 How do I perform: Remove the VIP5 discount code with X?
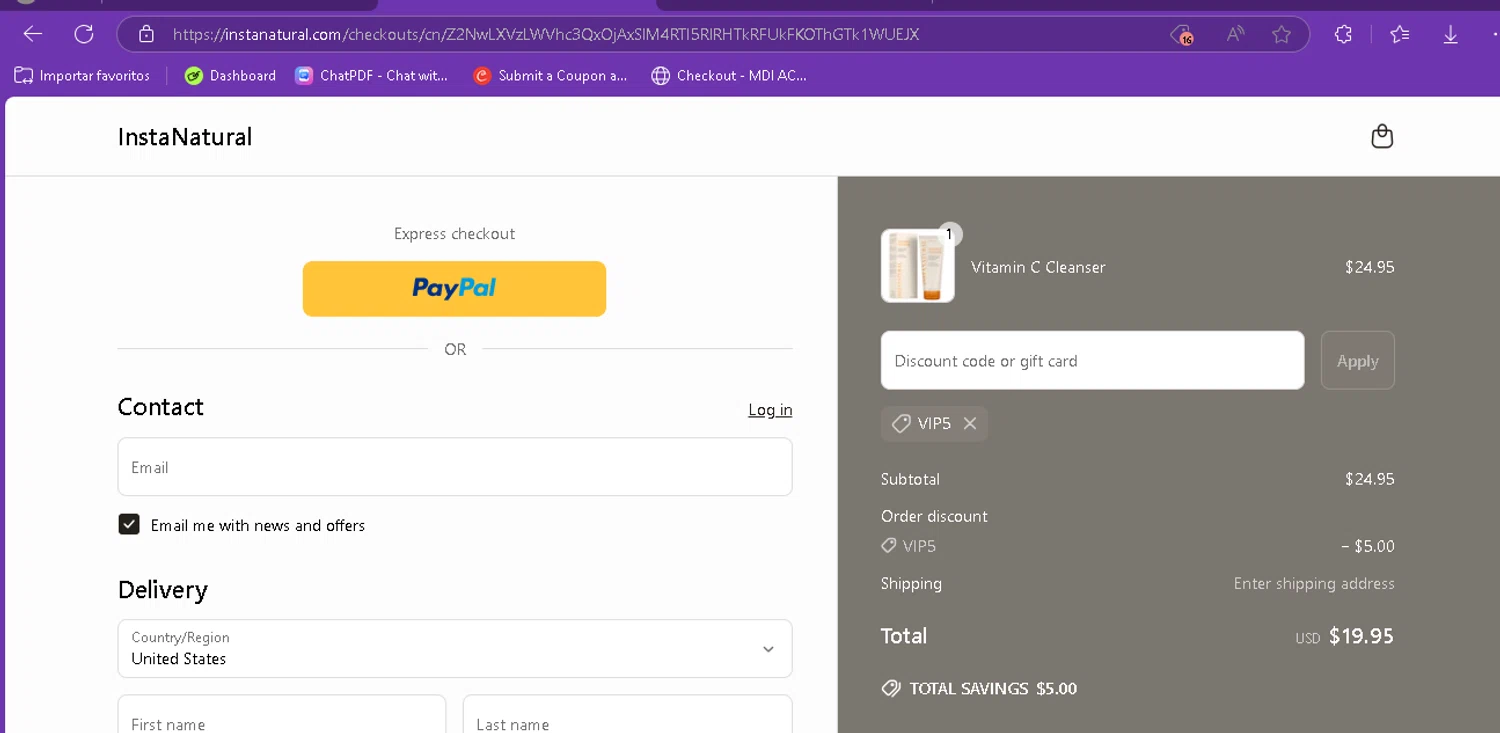coord(970,424)
